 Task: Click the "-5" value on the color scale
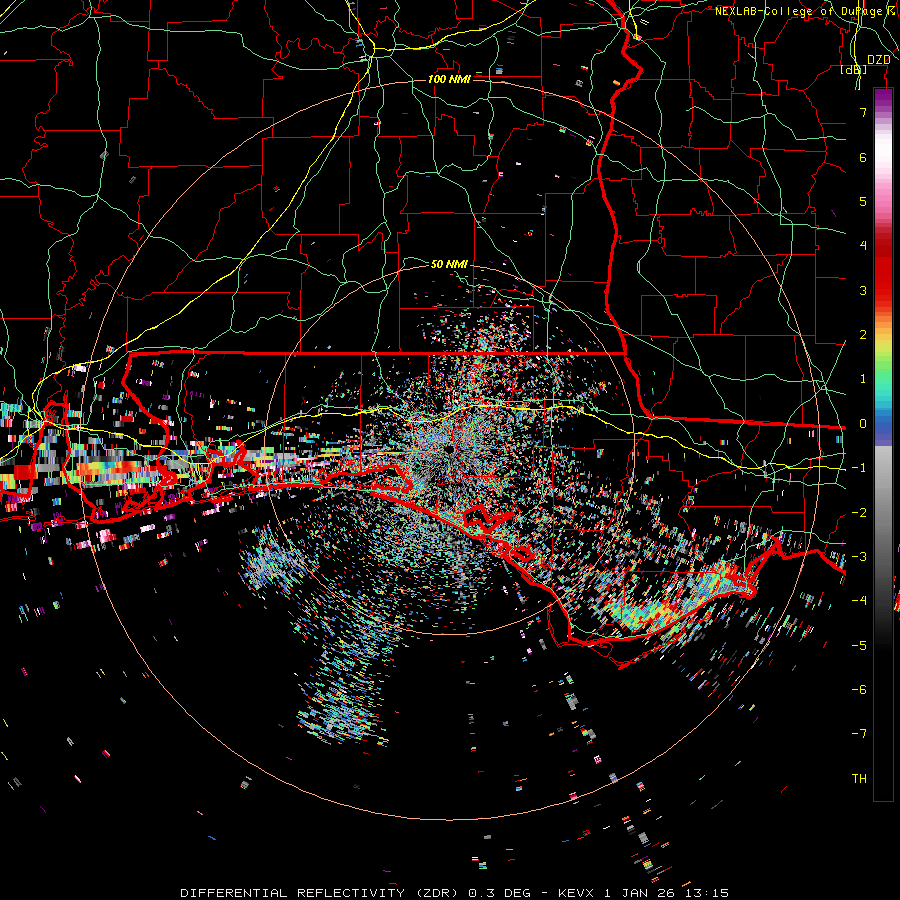(859, 646)
